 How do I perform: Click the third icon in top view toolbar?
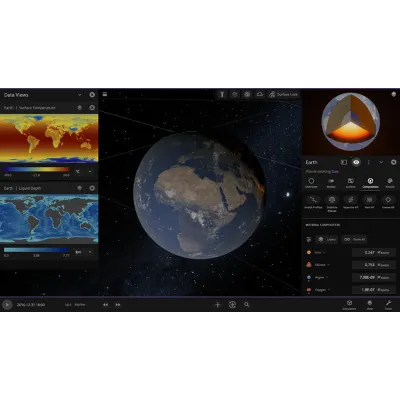[247, 95]
